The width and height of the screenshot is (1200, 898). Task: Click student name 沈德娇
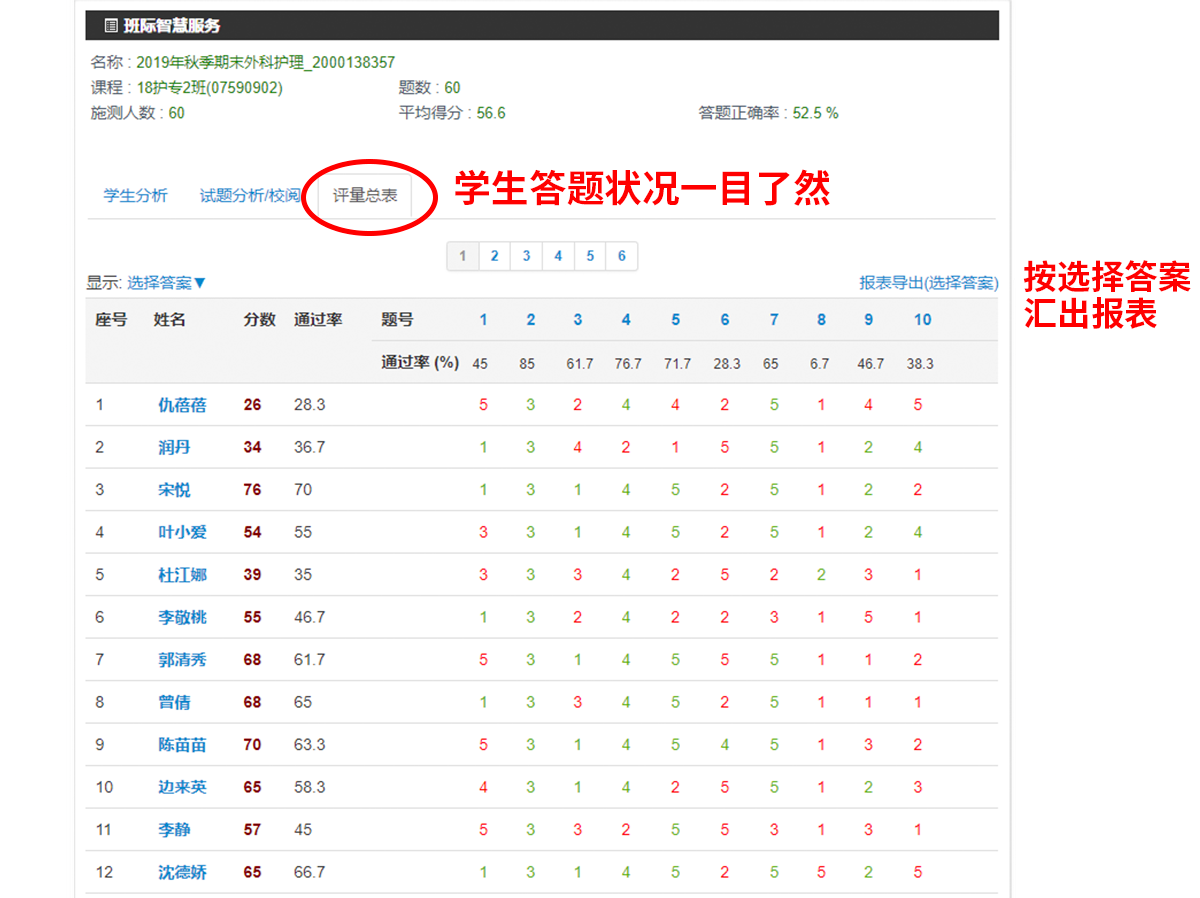pyautogui.click(x=182, y=872)
